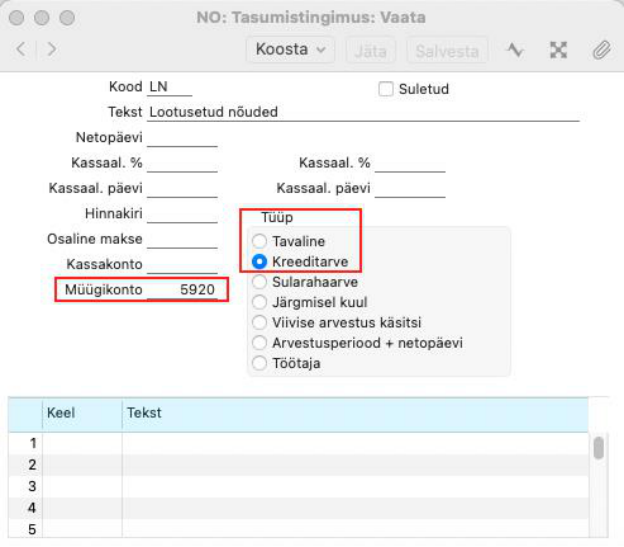
Task: Click the Hinnakiri input field
Action: [182, 214]
